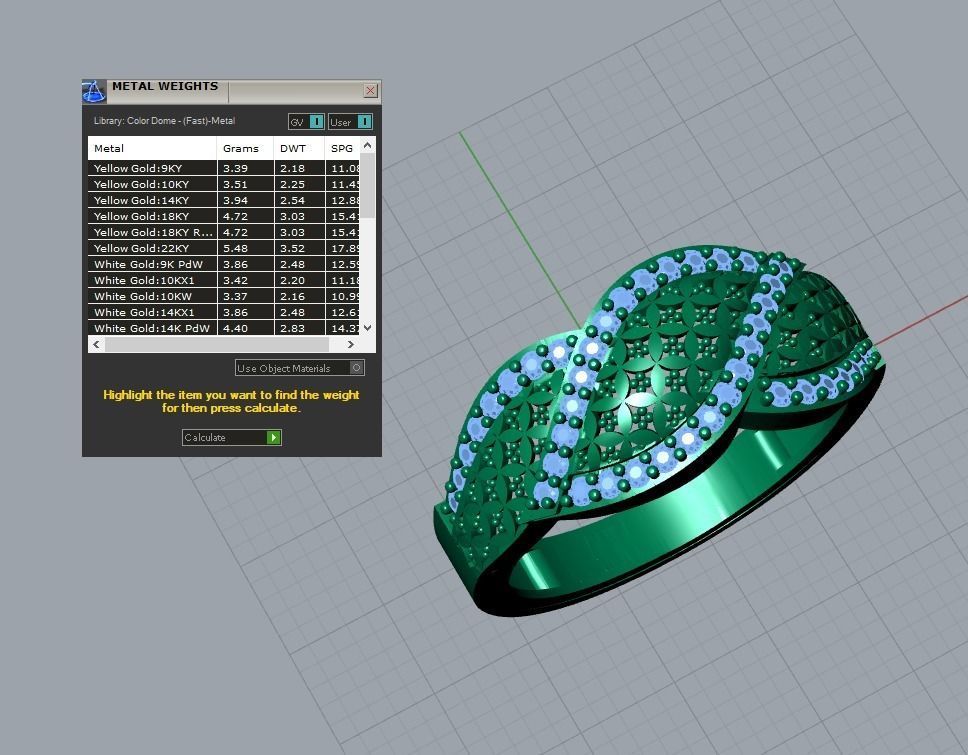Image resolution: width=968 pixels, height=755 pixels.
Task: Select the Yellow Gold:9KY row
Action: click(223, 168)
